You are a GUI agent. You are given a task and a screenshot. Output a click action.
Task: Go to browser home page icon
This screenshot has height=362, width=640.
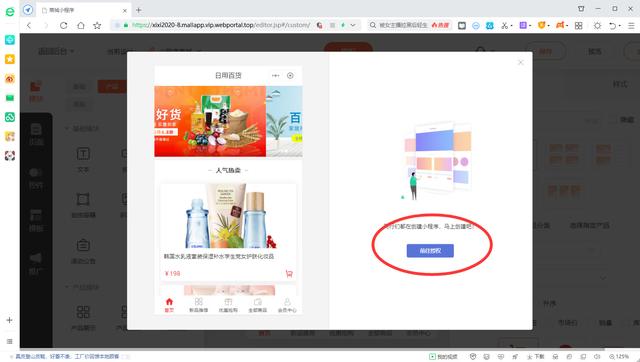point(80,25)
